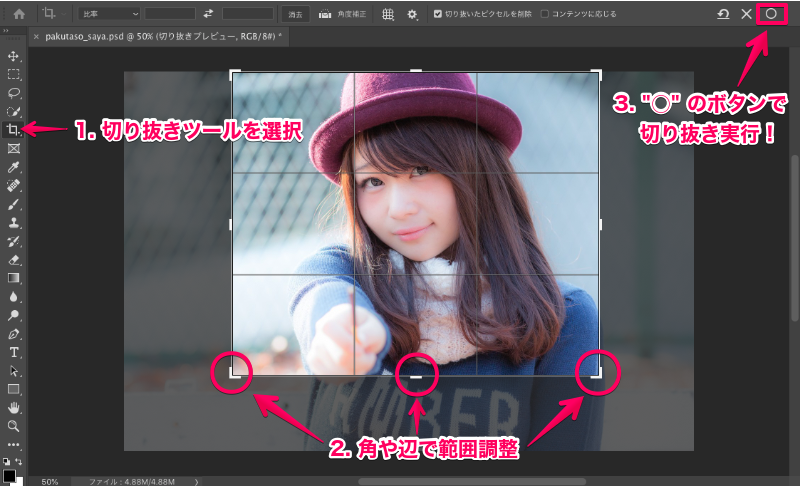Choose the Hand tool
The height and width of the screenshot is (486, 800).
coord(14,408)
